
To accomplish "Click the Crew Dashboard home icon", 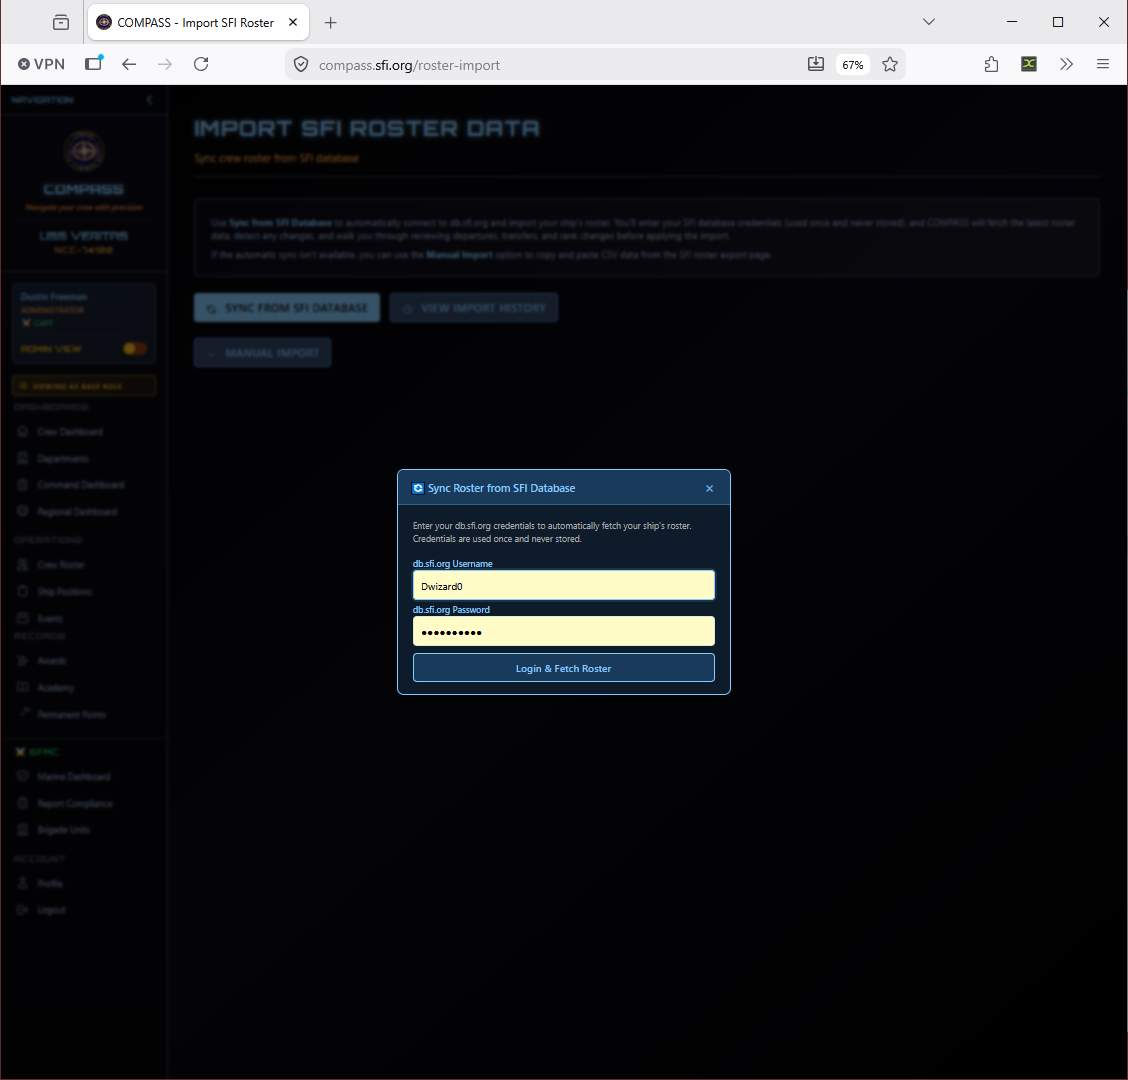I will coord(22,431).
